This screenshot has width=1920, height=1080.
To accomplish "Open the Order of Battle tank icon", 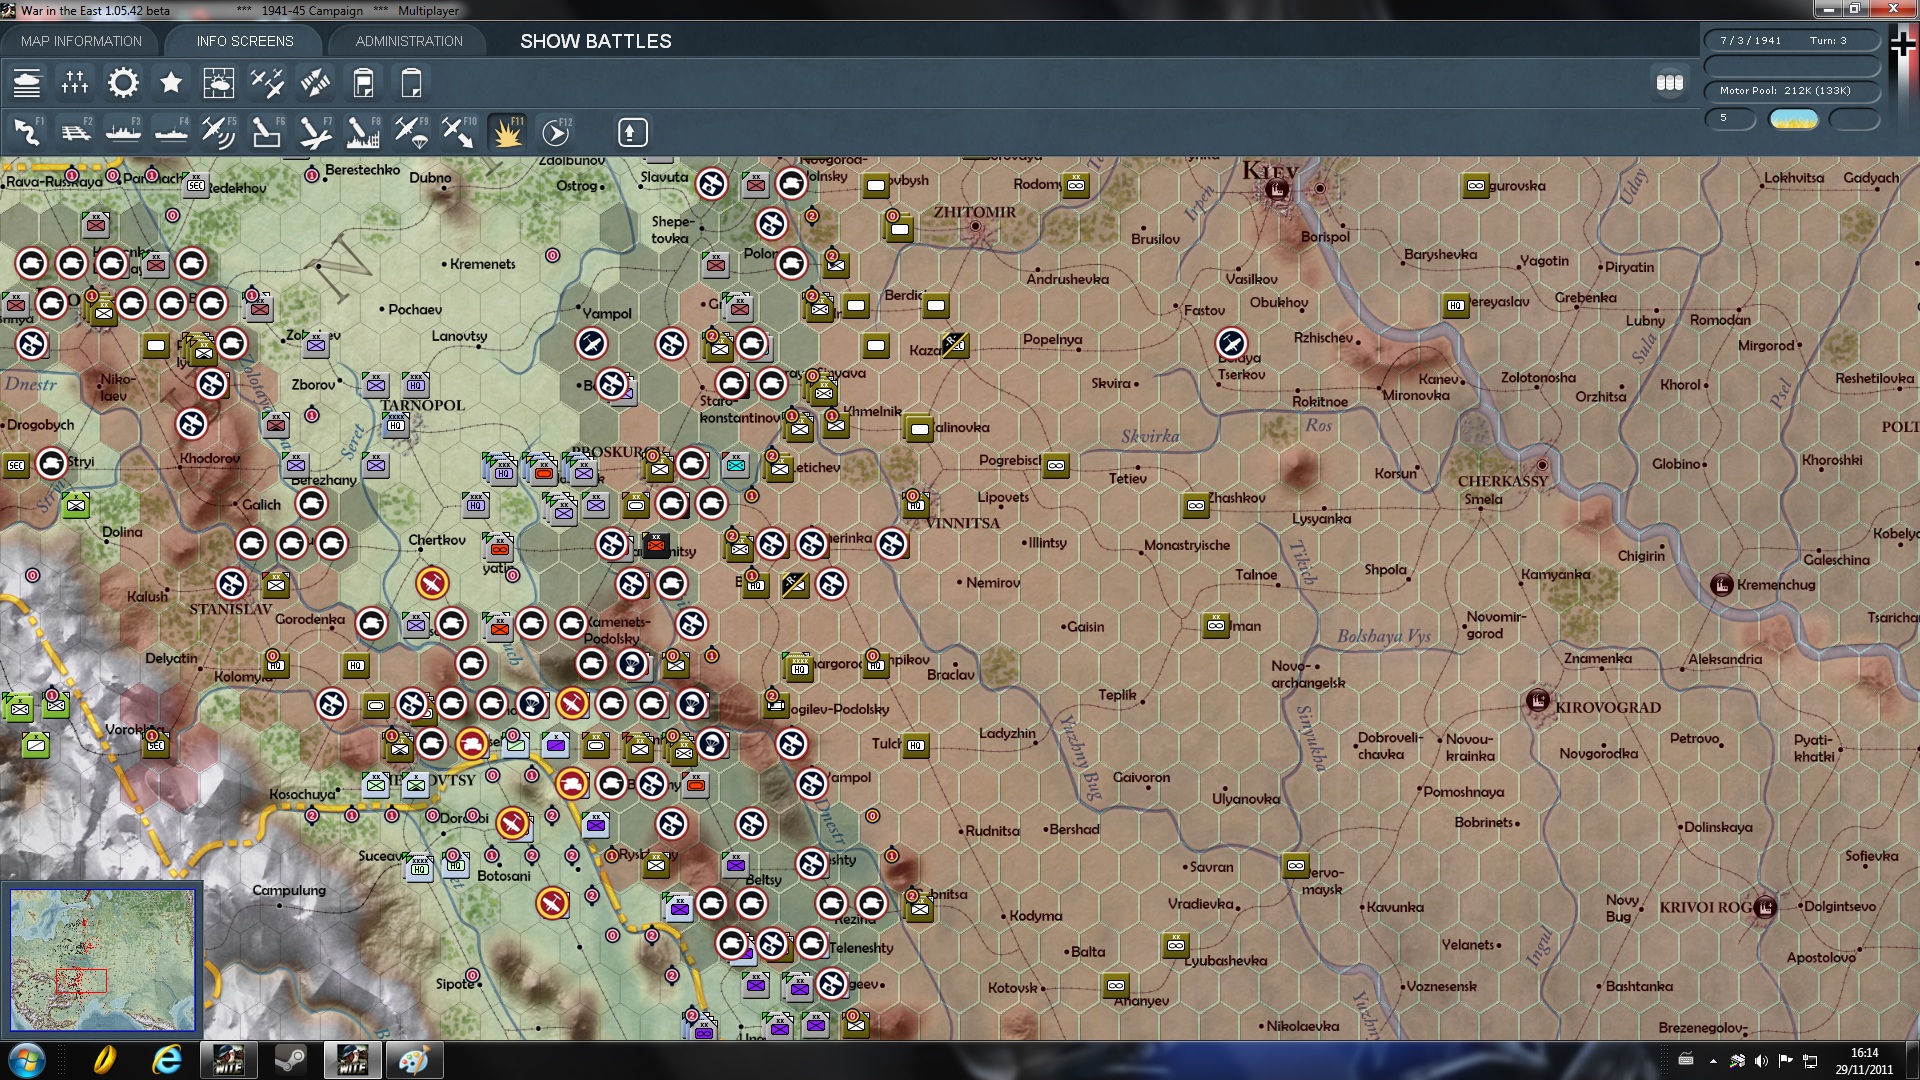I will coord(27,83).
